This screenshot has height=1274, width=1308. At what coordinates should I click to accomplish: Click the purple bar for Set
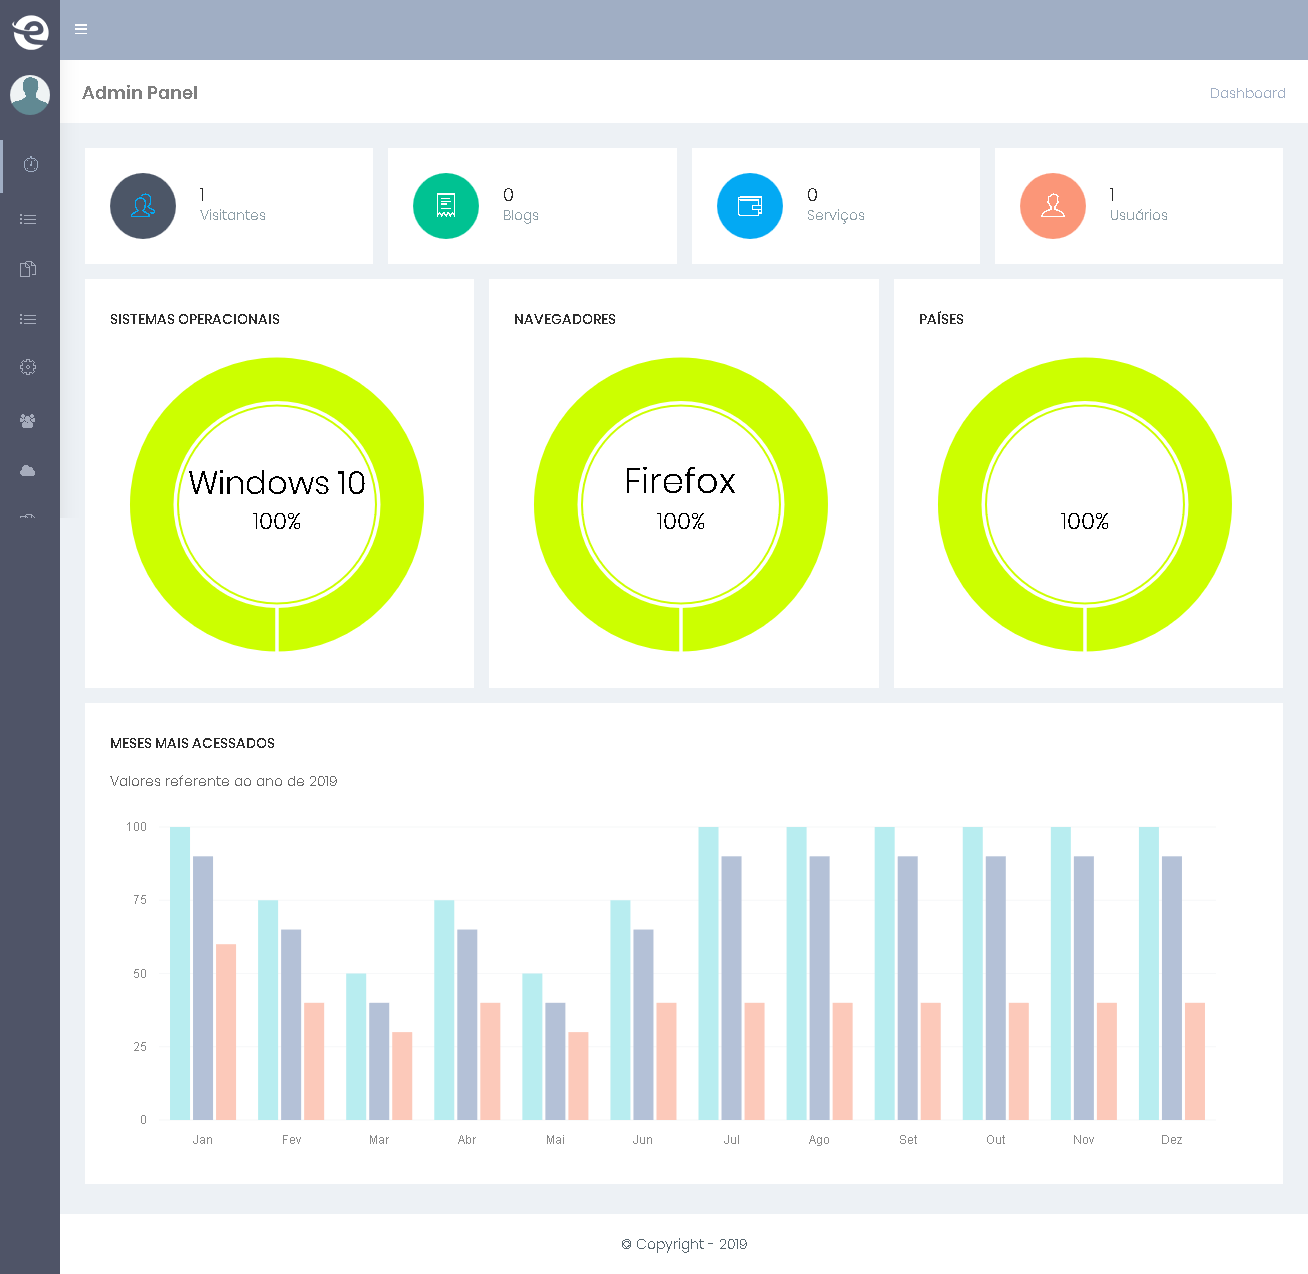coord(908,988)
